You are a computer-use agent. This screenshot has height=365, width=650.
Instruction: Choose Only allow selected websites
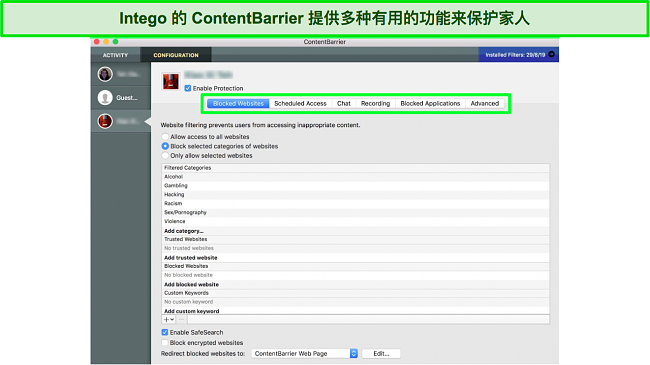point(165,156)
